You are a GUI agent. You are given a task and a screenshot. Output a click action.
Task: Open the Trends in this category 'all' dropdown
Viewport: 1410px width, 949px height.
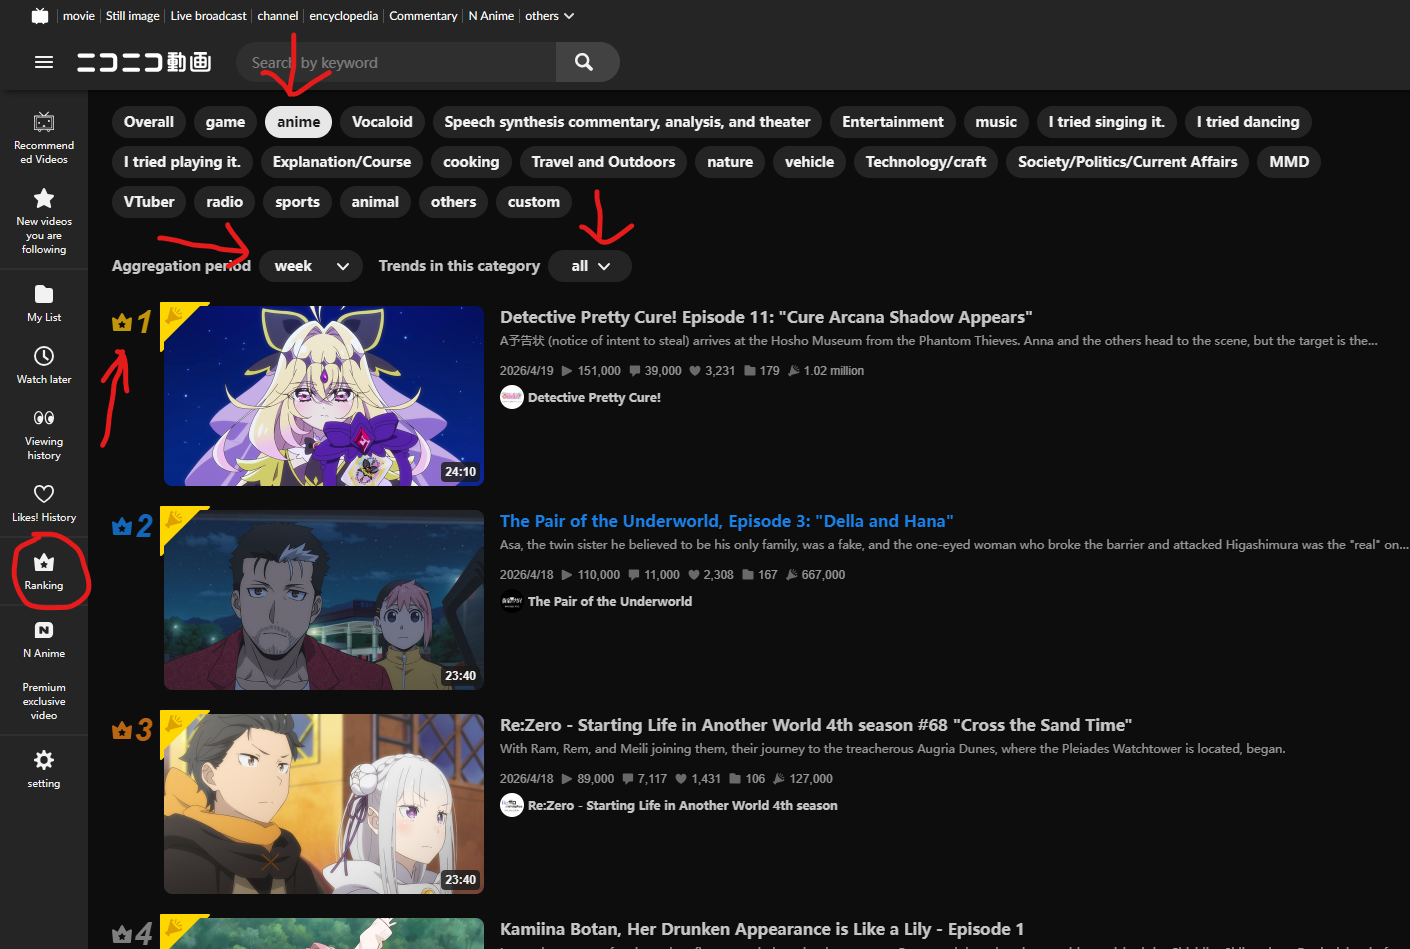590,266
